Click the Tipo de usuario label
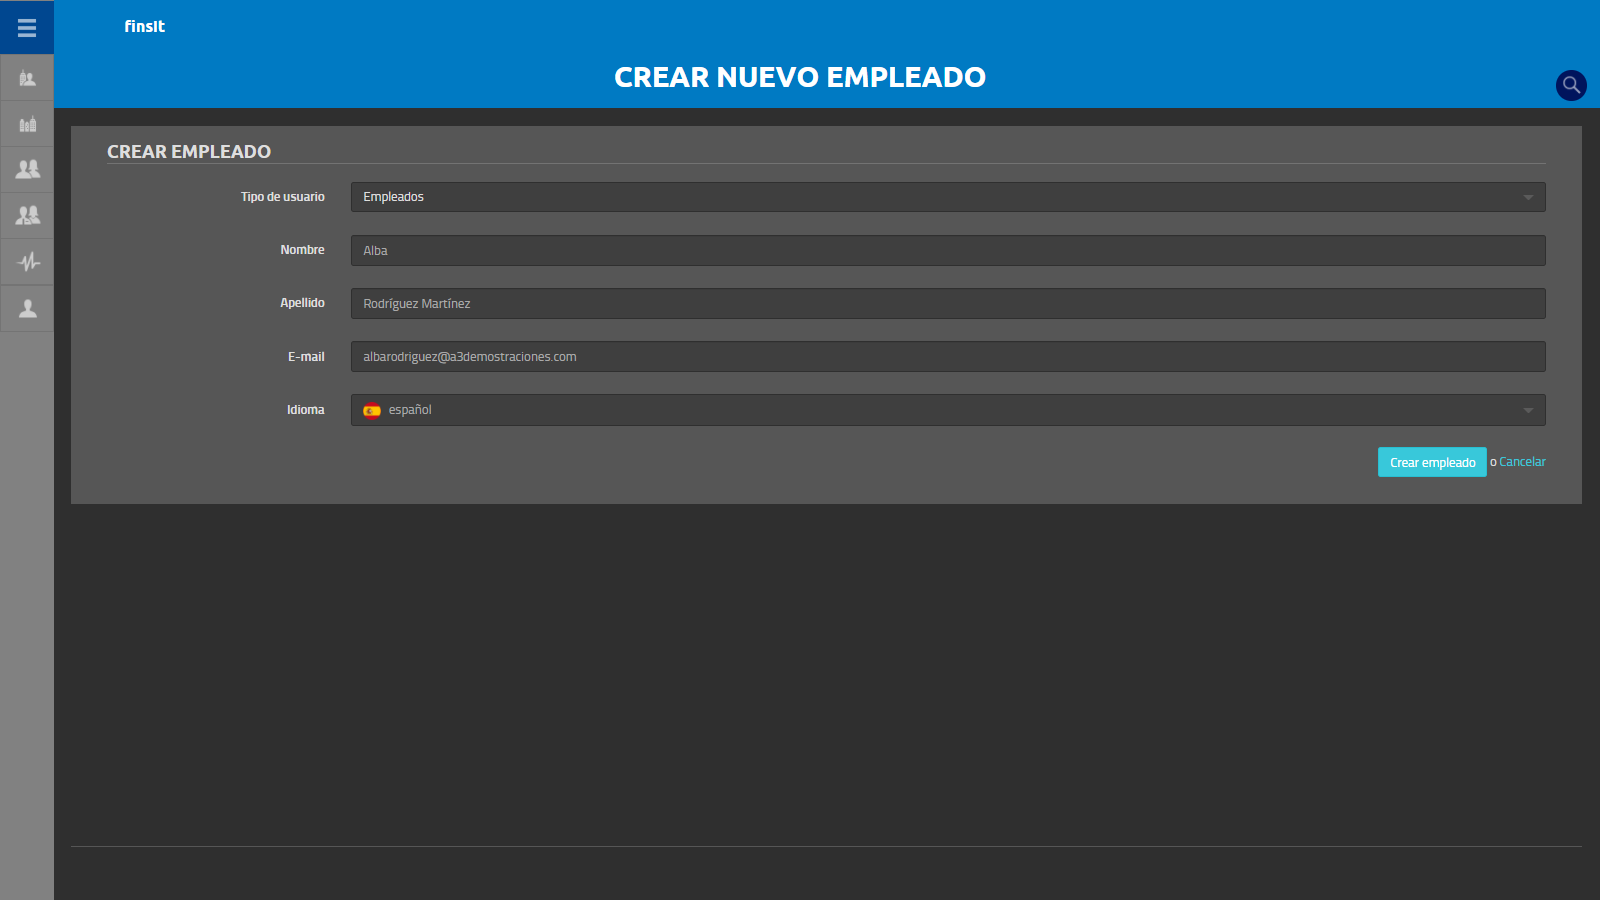Image resolution: width=1600 pixels, height=900 pixels. [283, 197]
